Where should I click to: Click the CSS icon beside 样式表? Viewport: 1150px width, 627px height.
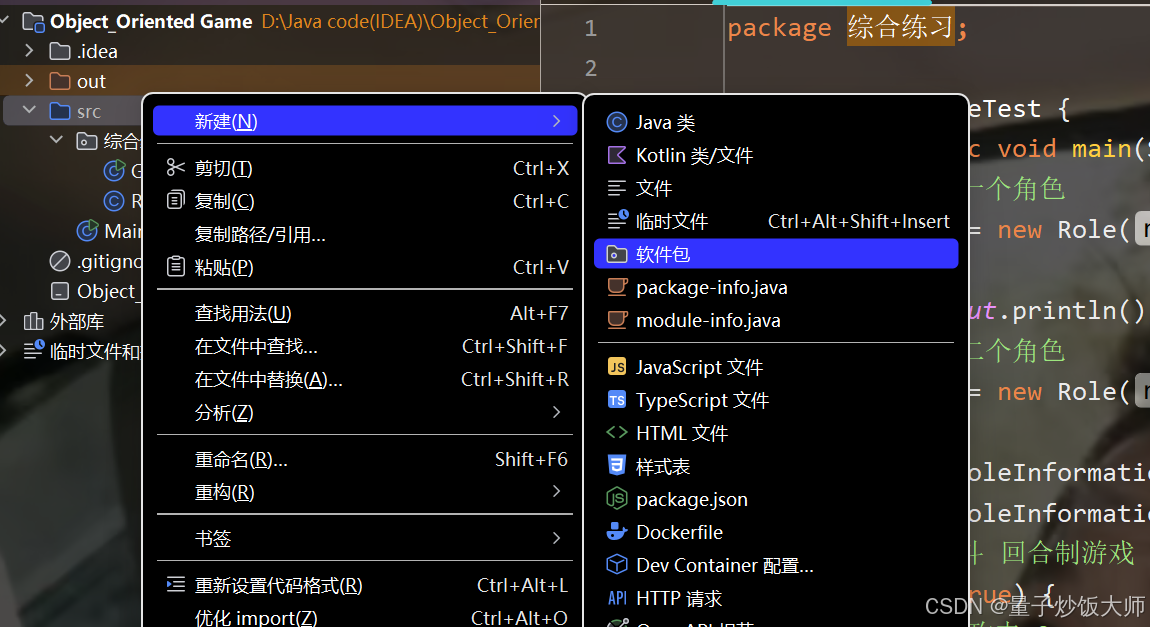[617, 465]
